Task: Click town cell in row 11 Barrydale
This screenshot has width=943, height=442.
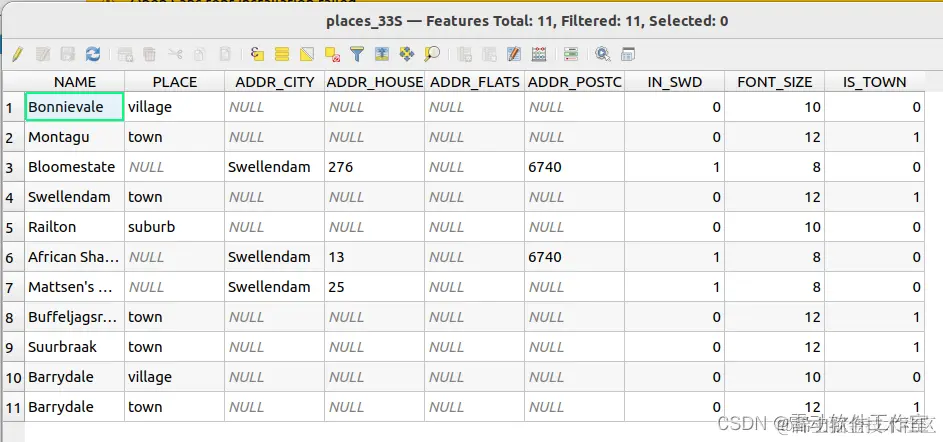Action: click(x=174, y=407)
